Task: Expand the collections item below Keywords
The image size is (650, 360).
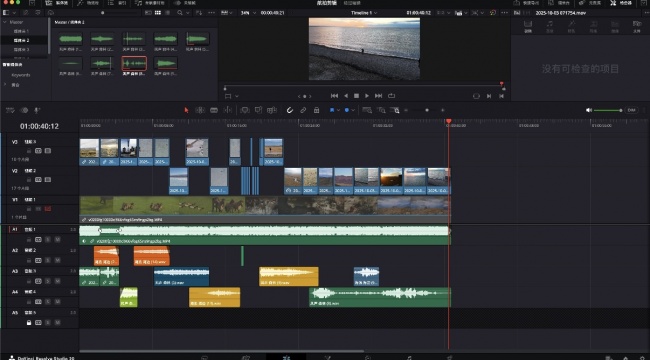Action: pyautogui.click(x=5, y=85)
